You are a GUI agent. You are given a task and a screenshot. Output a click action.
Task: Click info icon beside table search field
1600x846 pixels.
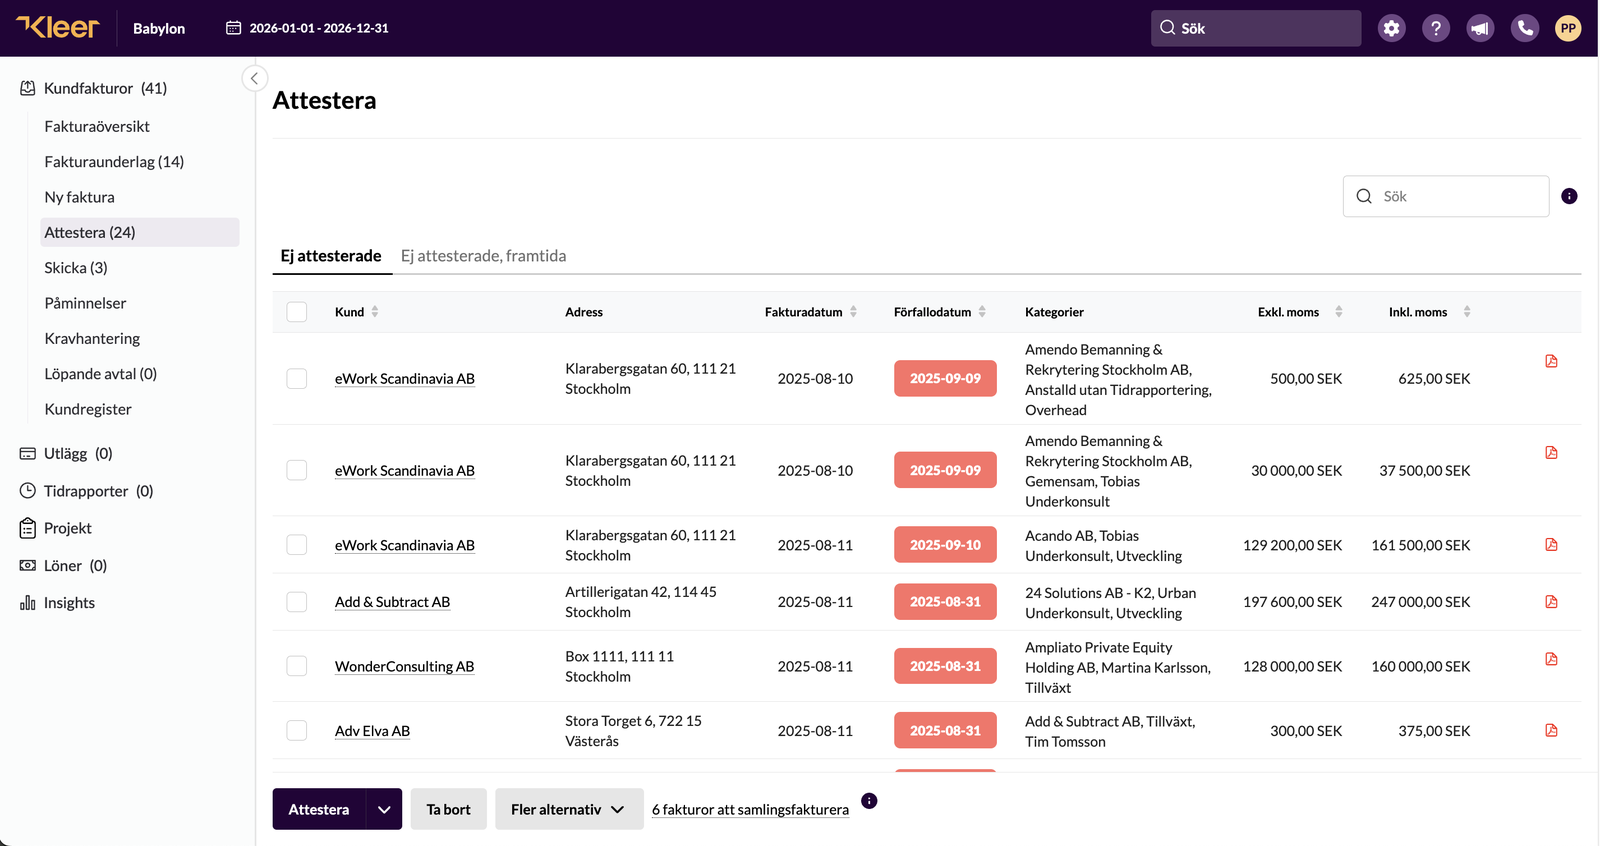(1569, 196)
